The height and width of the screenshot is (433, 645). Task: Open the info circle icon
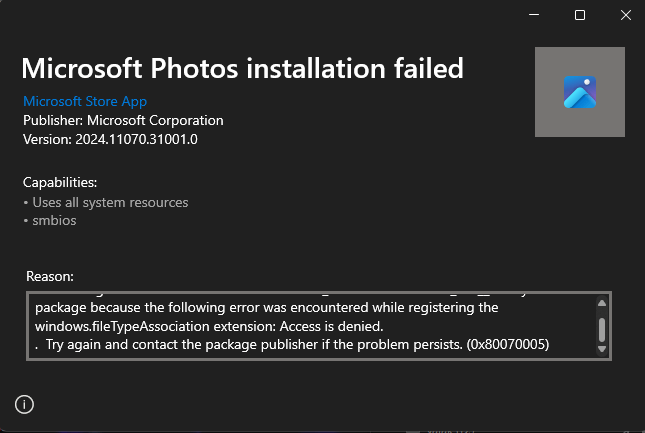tap(24, 405)
